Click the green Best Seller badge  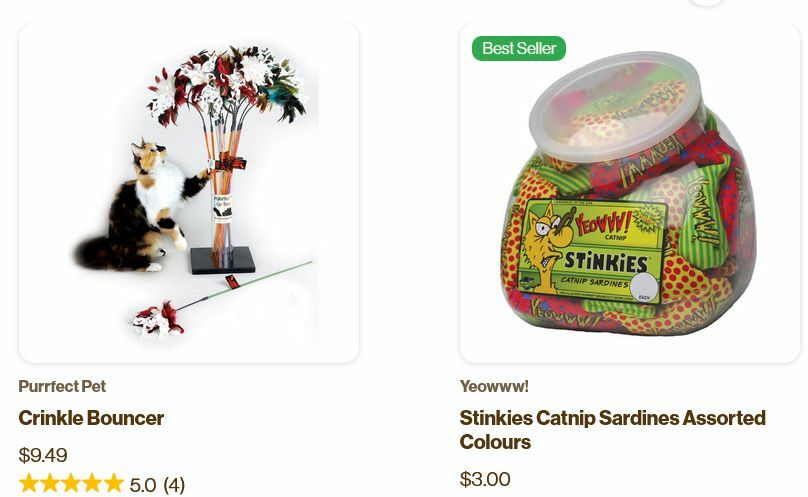pos(519,48)
